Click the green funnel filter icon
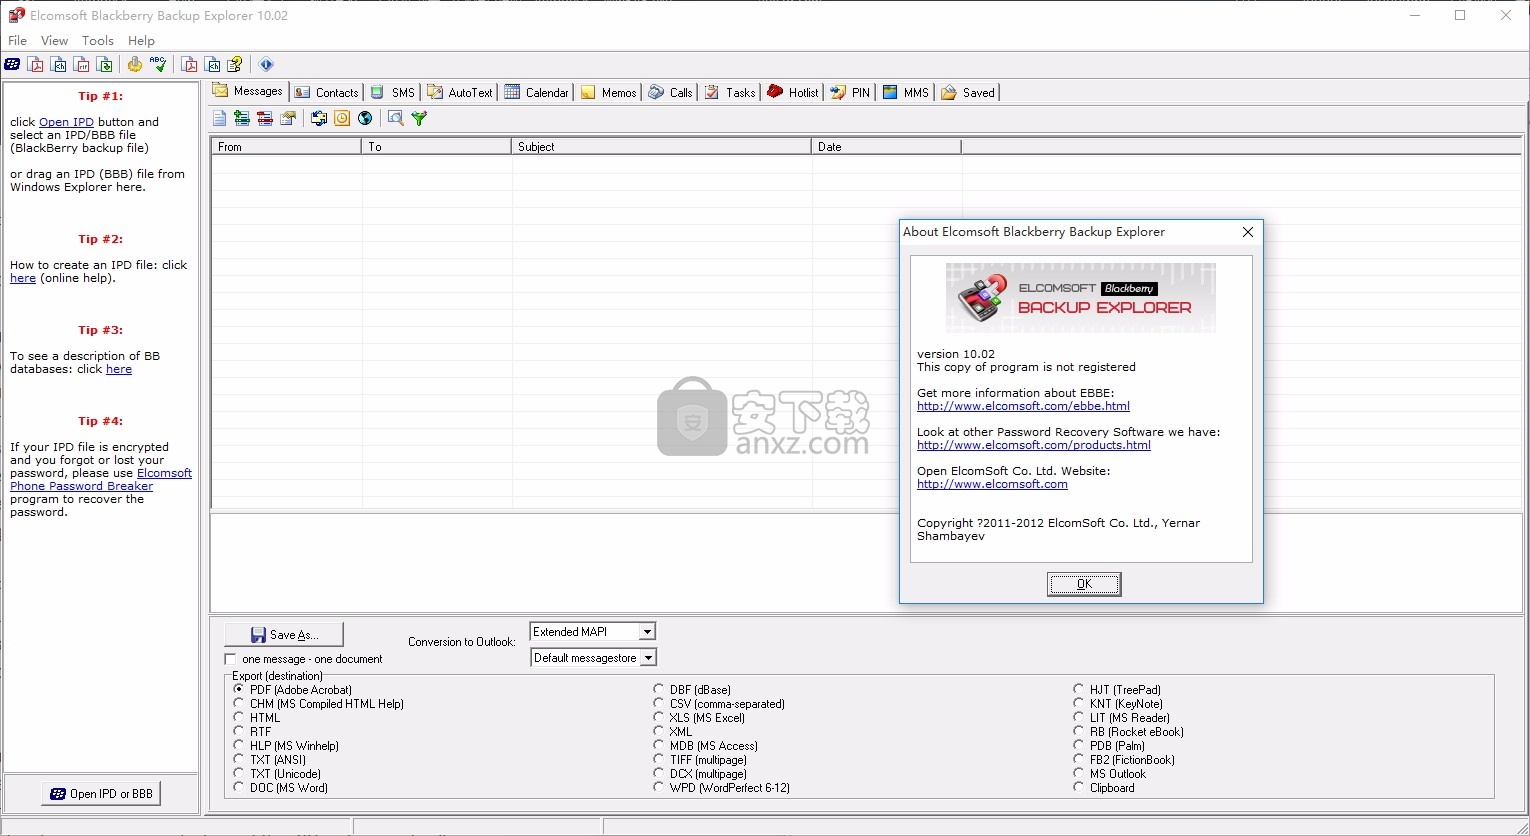This screenshot has height=836, width=1530. click(x=419, y=118)
